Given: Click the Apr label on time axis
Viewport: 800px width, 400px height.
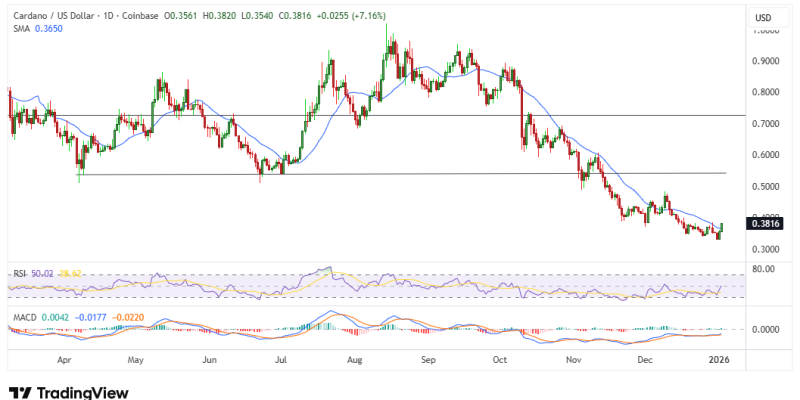Looking at the screenshot, I should pyautogui.click(x=64, y=357).
